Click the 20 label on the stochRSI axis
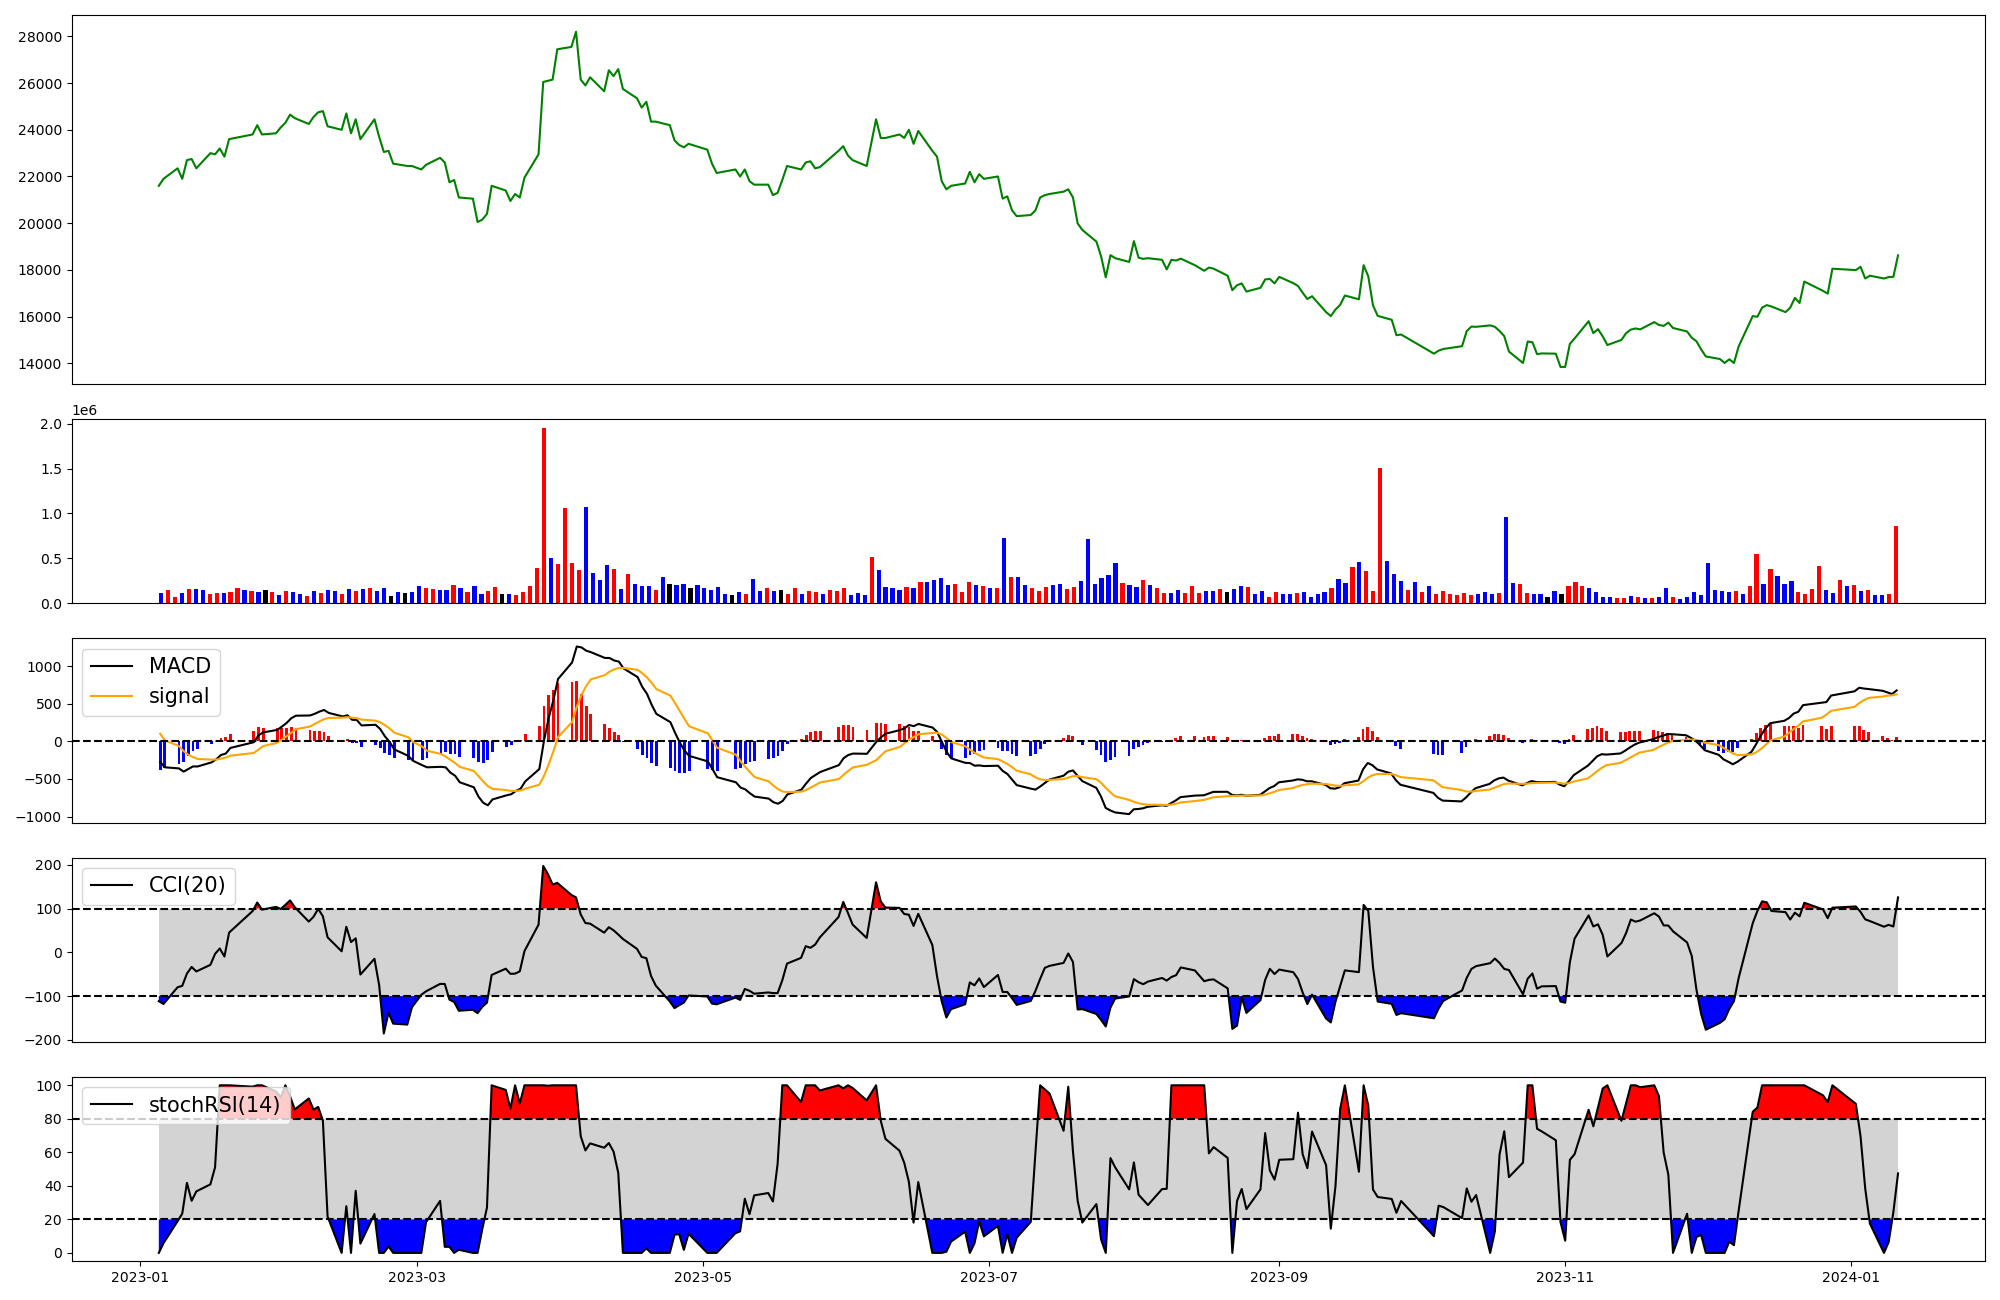The height and width of the screenshot is (1300, 2000). (x=53, y=1220)
